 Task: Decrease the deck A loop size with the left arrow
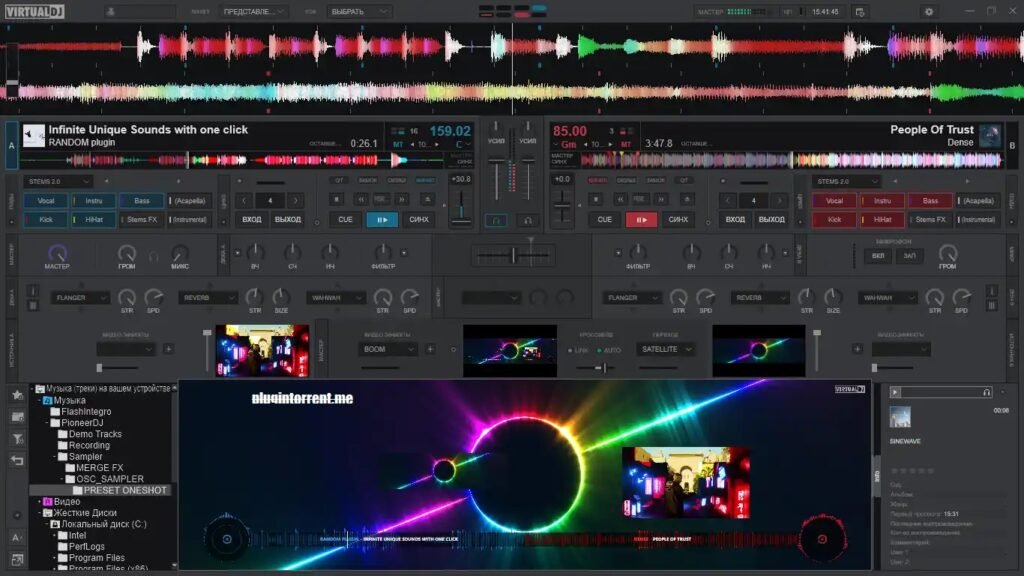(x=244, y=200)
